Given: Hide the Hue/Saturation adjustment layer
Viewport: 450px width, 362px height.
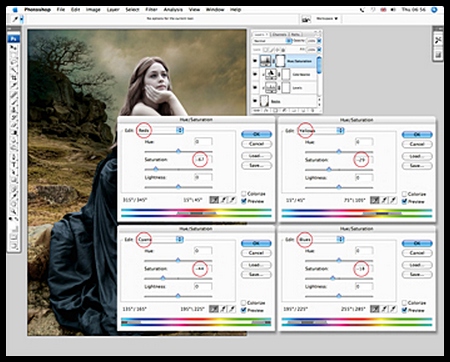Looking at the screenshot, I should point(255,61).
